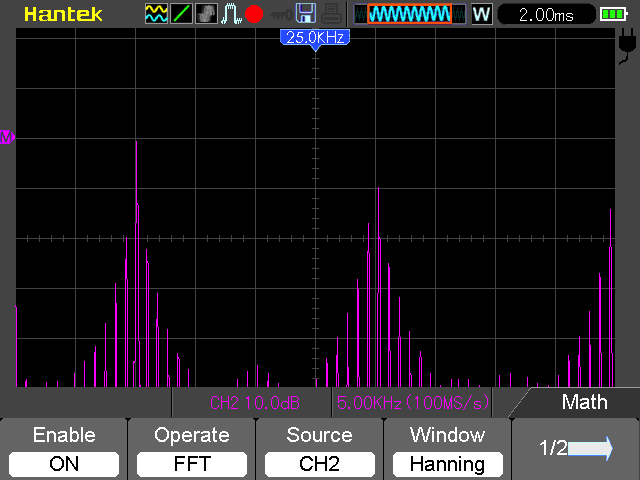Toggle the Enable ON setting
The height and width of the screenshot is (480, 640).
(64, 464)
